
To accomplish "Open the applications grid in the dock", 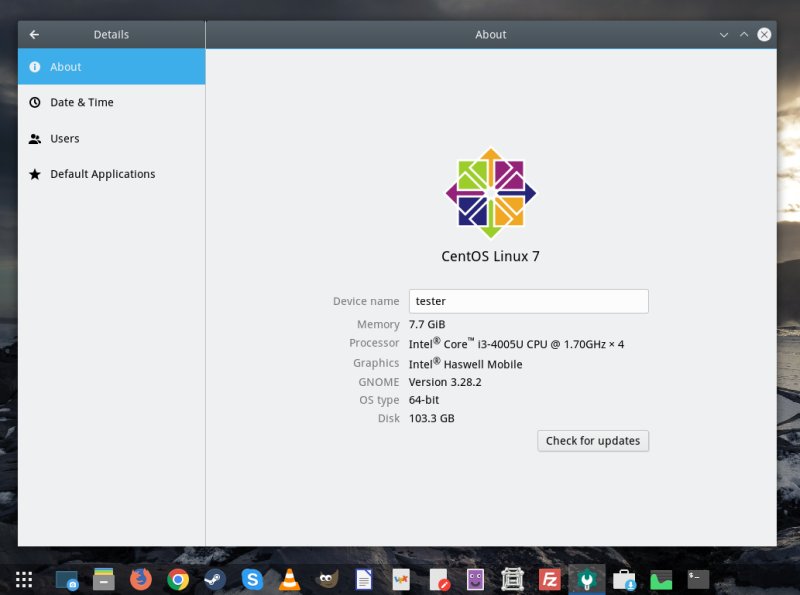I will tap(24, 579).
